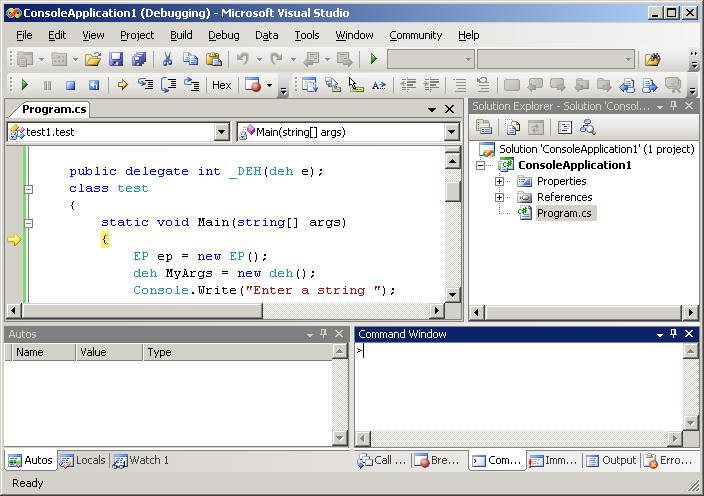
Task: Collapse the ConsoleApplication1 project node
Action: pyautogui.click(x=481, y=165)
